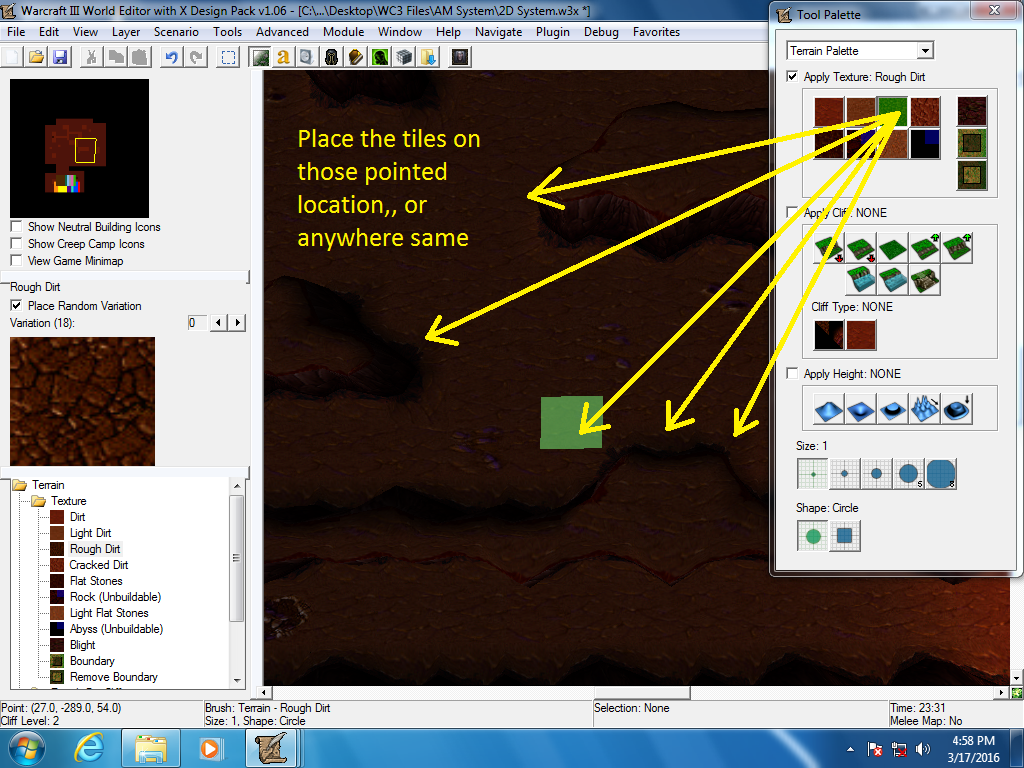Select the smooth height tool
This screenshot has height=768, width=1024.
click(x=957, y=409)
